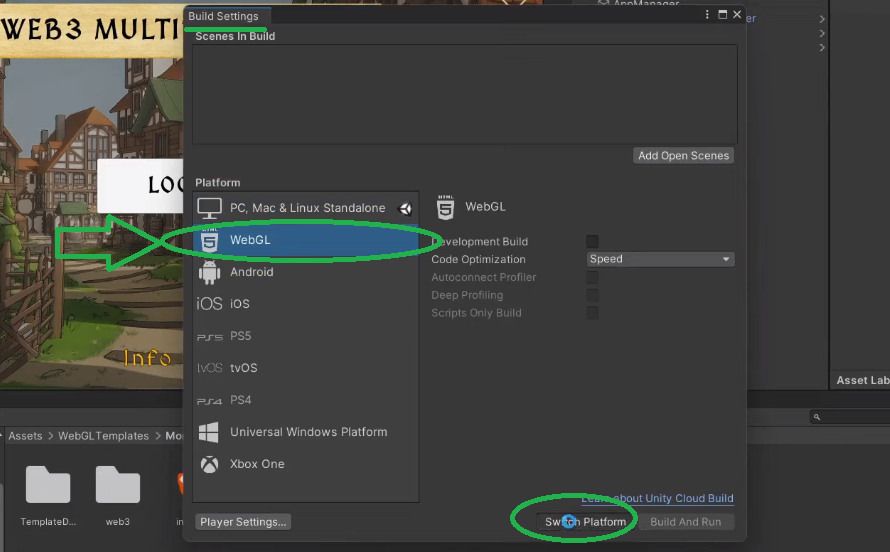Click the Info text in game view
This screenshot has width=890, height=552.
click(x=147, y=358)
